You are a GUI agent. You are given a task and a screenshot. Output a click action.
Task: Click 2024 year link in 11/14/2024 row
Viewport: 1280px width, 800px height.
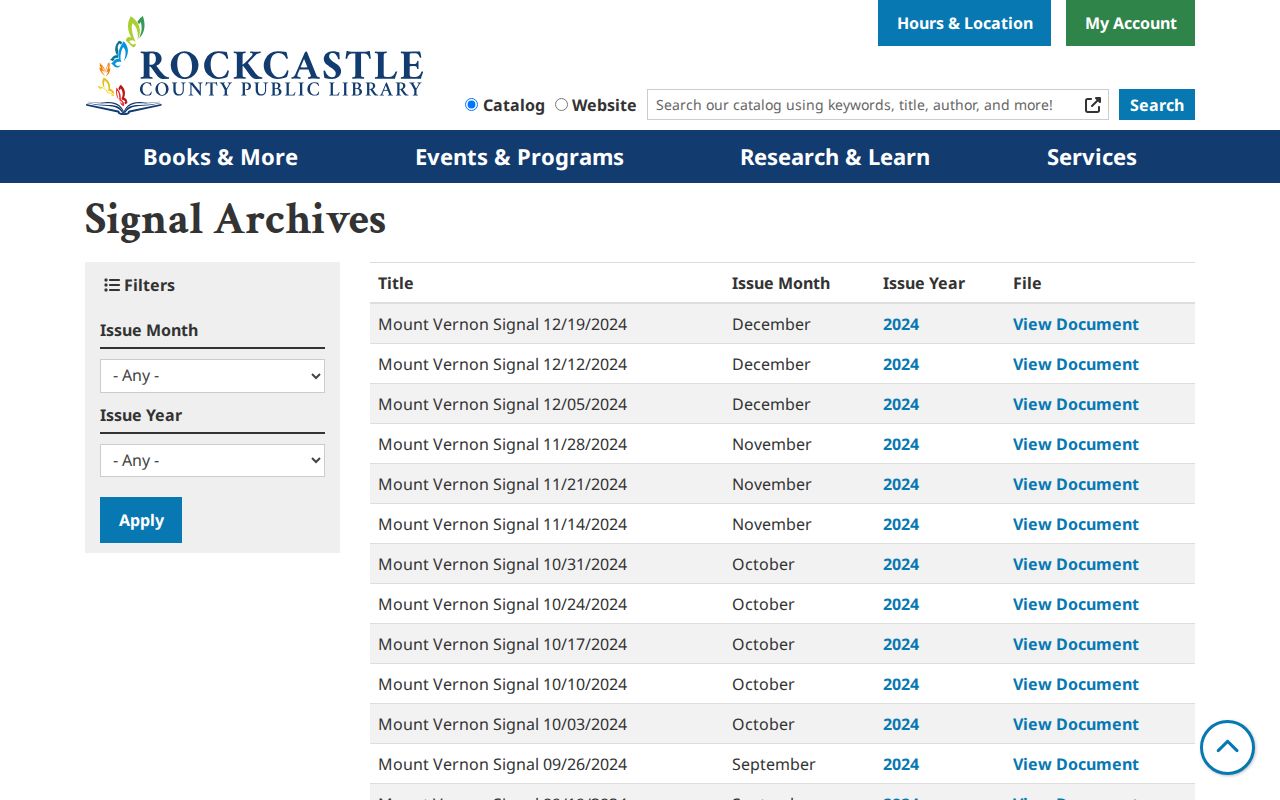coord(901,524)
